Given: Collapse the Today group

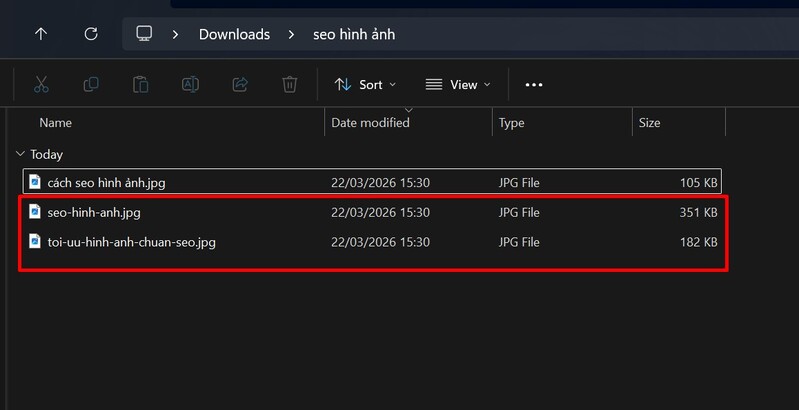Looking at the screenshot, I should [x=20, y=153].
